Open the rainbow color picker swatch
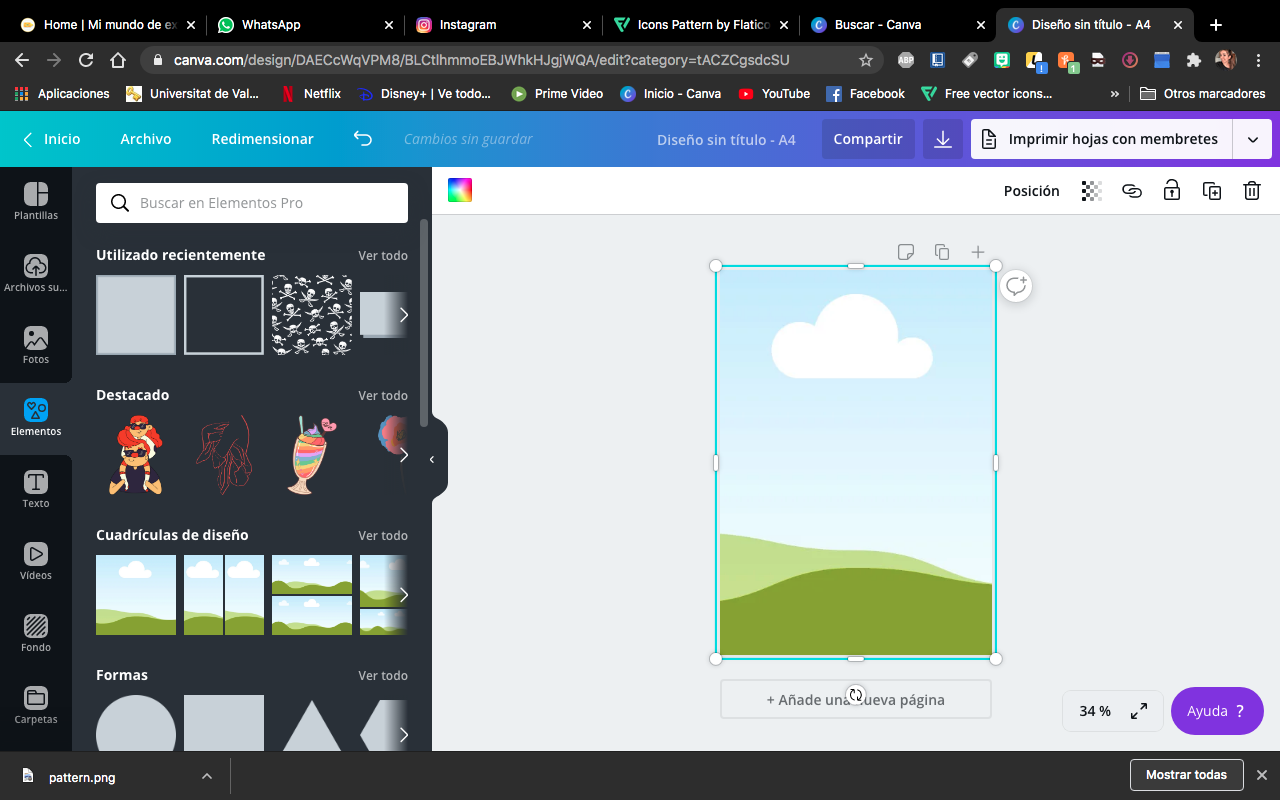Screen dimensions: 1280x800 [x=460, y=191]
